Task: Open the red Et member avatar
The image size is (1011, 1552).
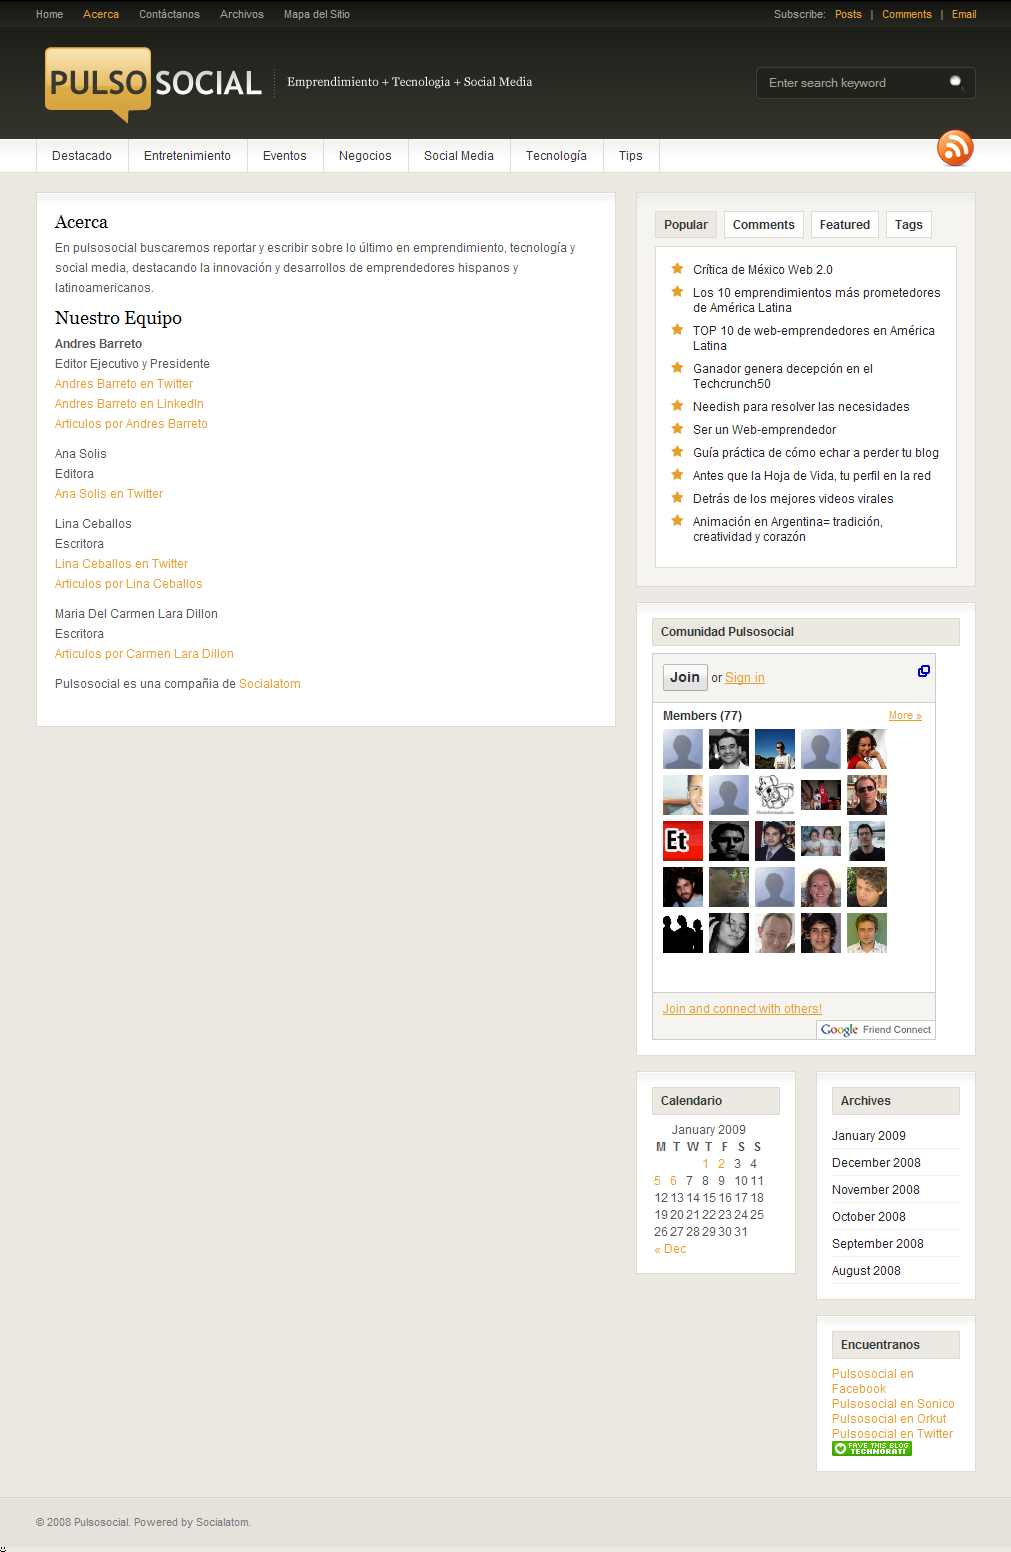Action: tap(683, 841)
